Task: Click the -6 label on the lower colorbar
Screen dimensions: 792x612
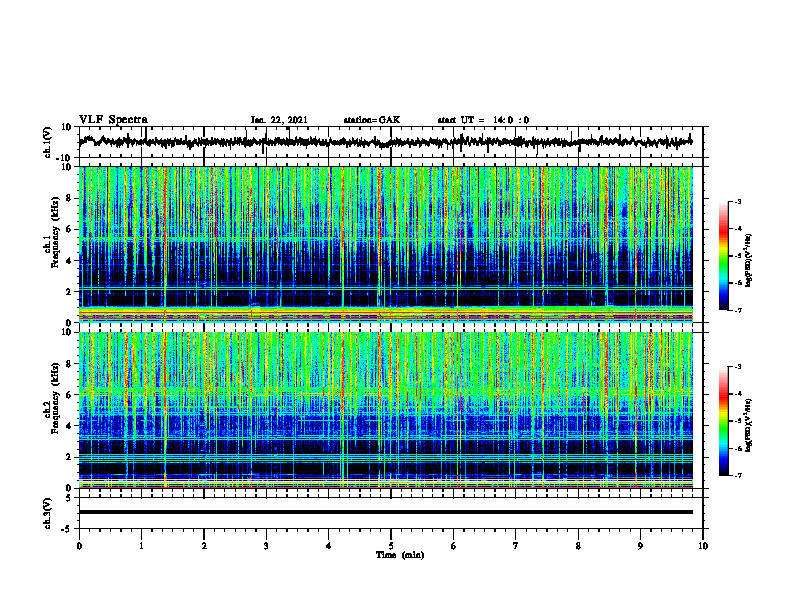Action: point(738,448)
